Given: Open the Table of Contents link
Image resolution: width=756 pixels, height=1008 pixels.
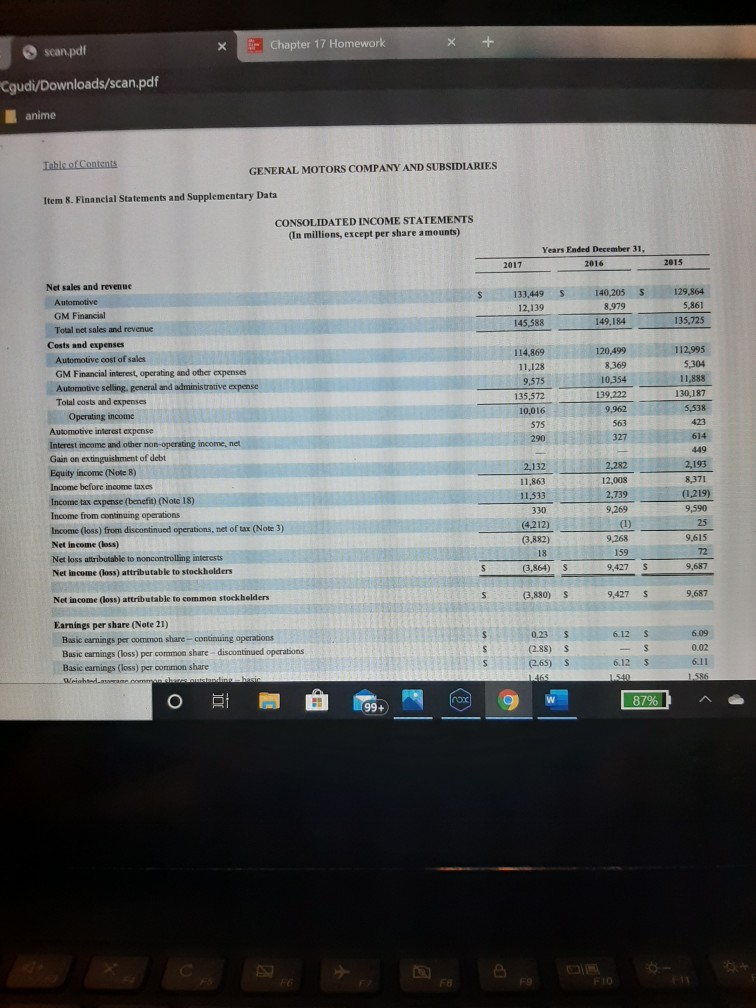Looking at the screenshot, I should 80,164.
